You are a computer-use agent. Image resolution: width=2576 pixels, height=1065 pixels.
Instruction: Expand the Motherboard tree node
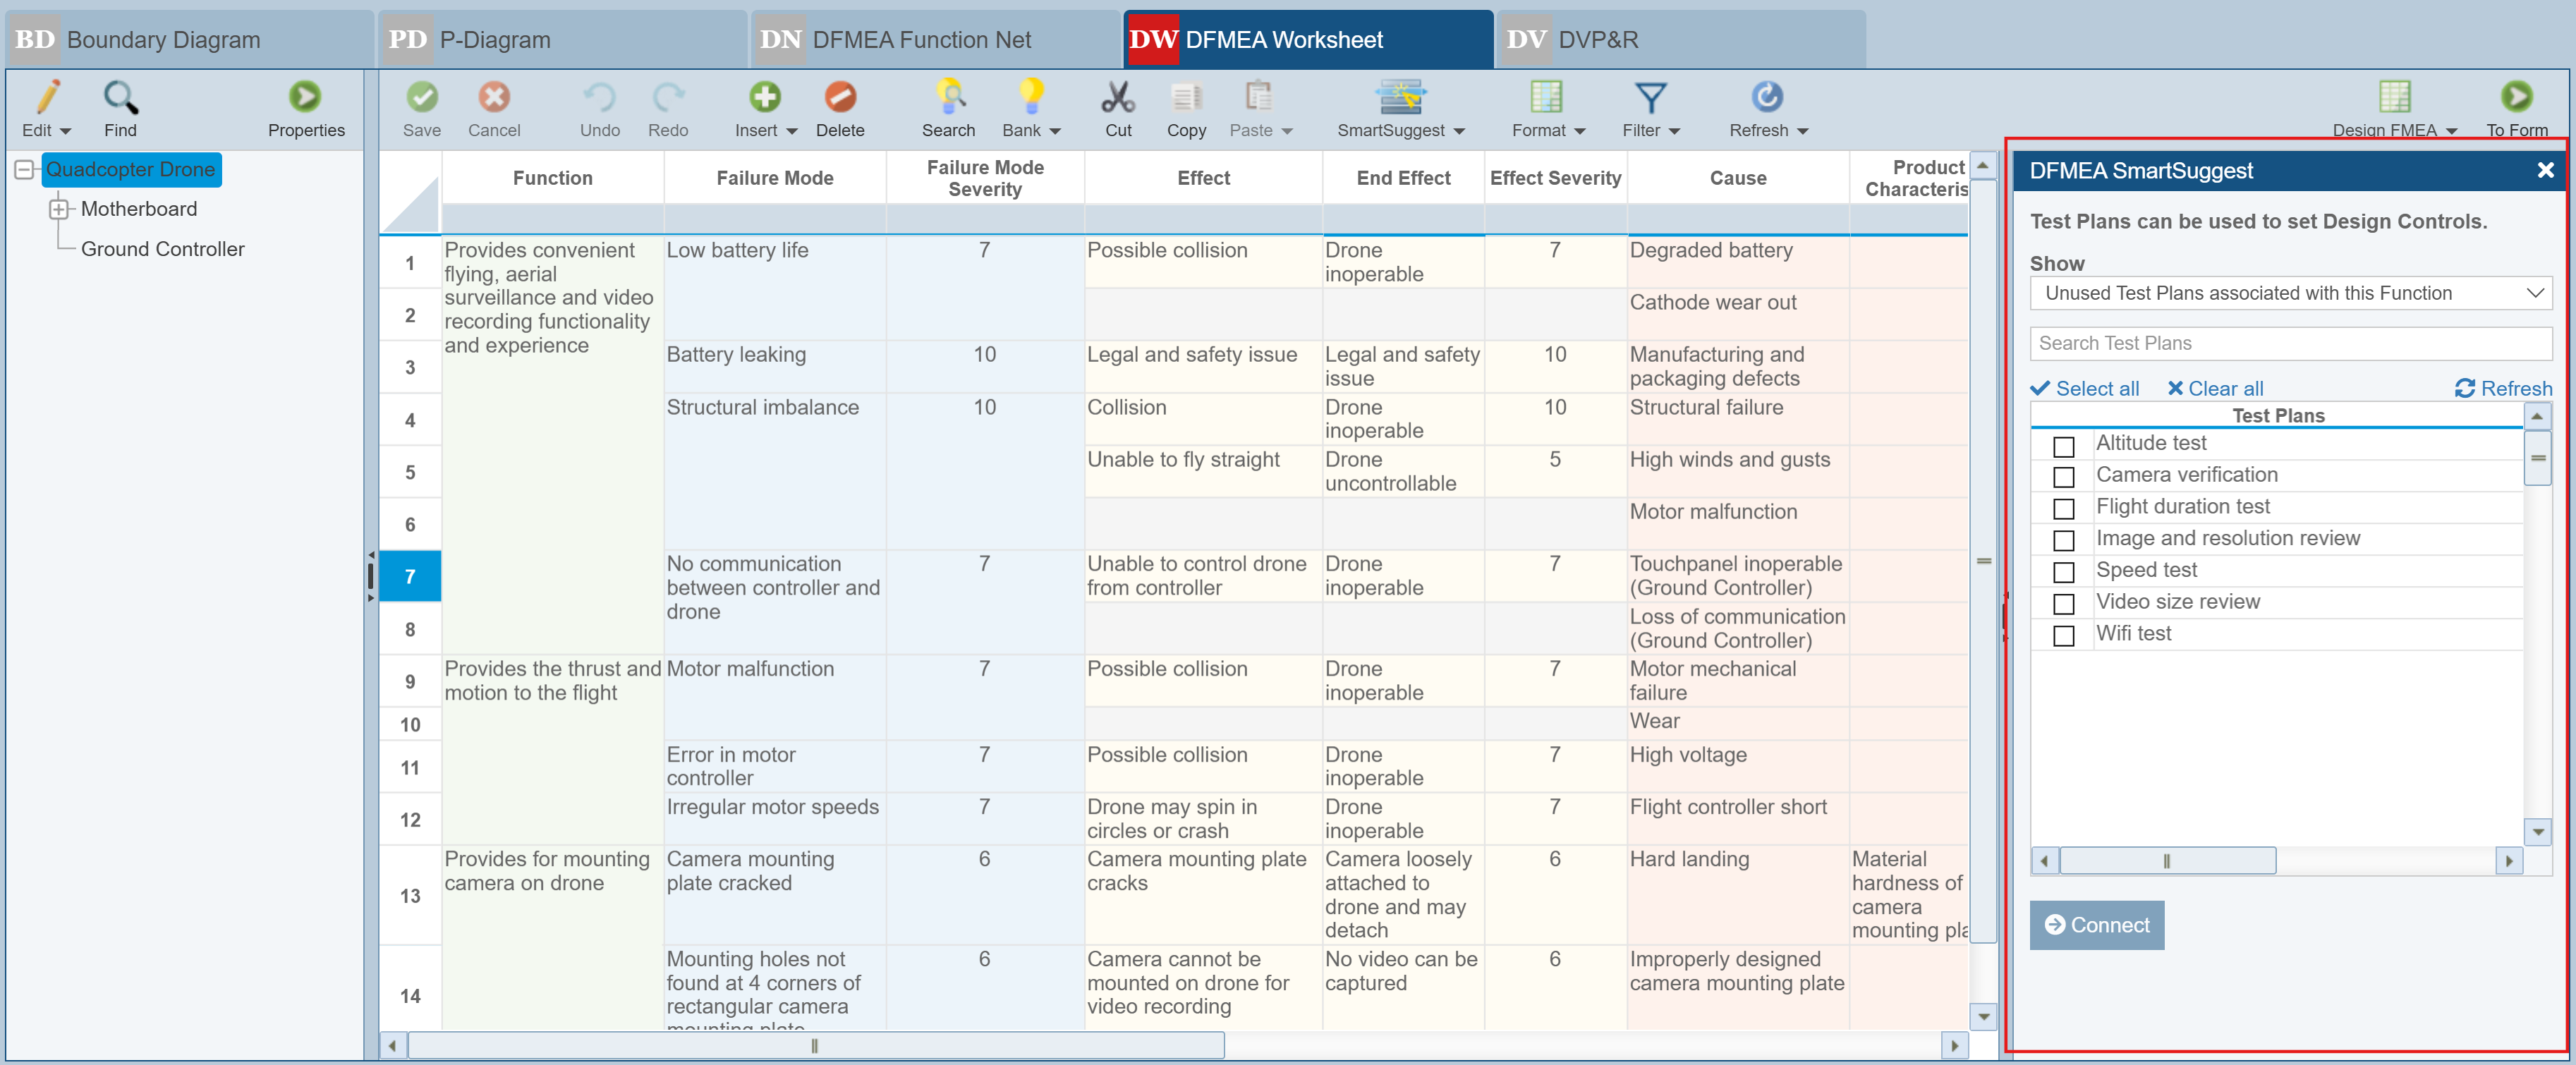point(59,209)
